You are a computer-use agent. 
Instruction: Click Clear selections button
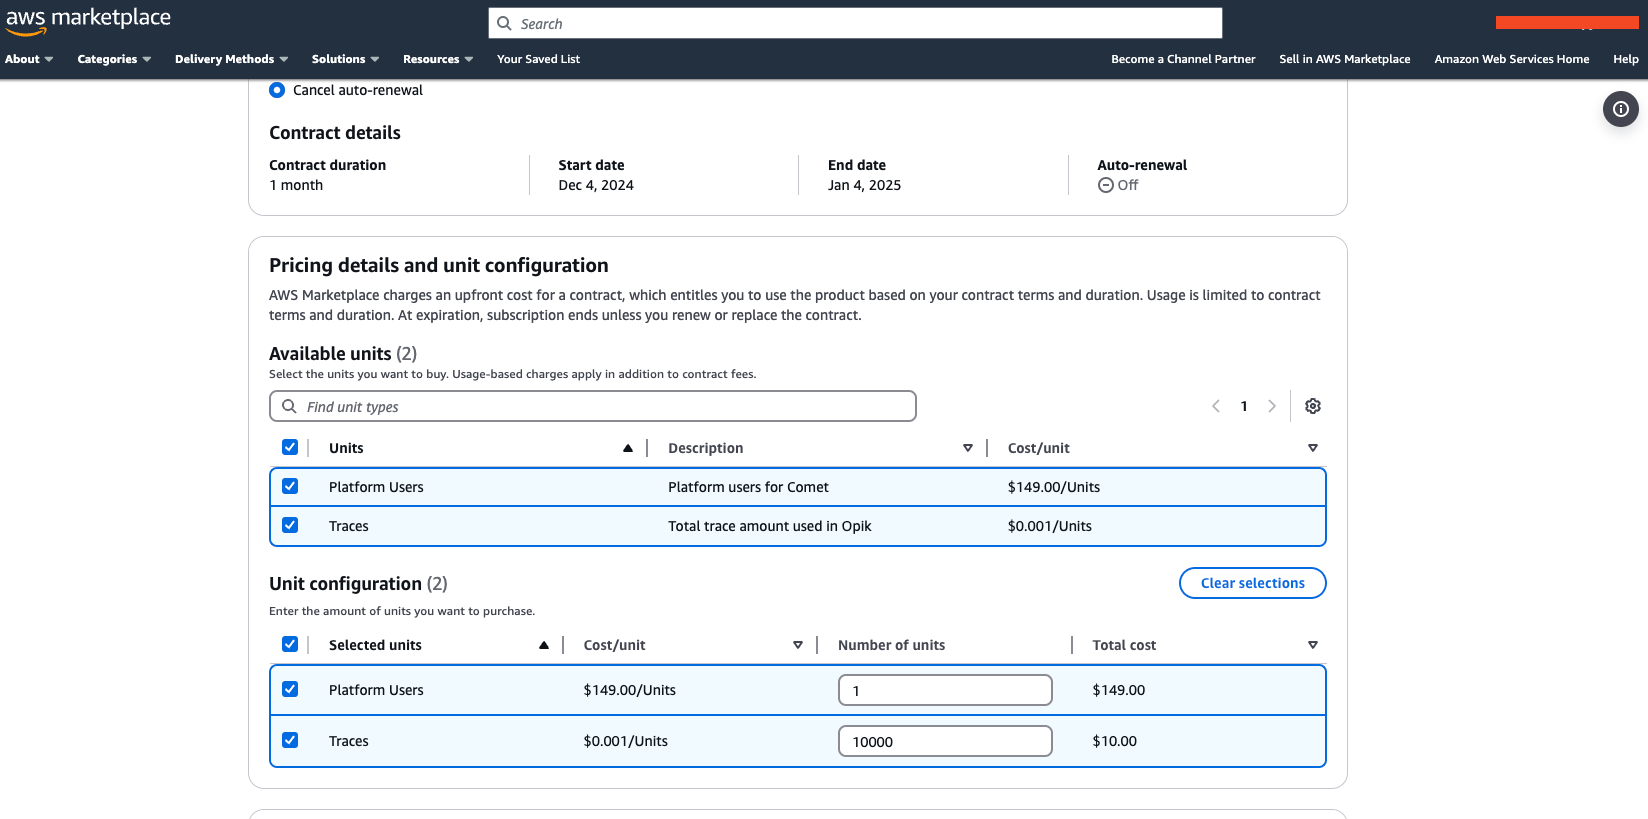click(x=1253, y=583)
